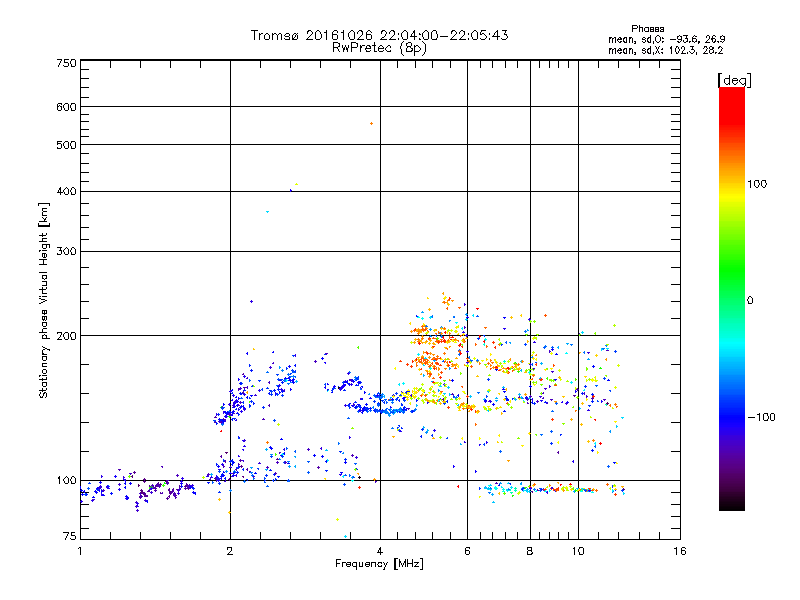This screenshot has height=600, width=800.
Task: Click the isolated cyan data point near 360 km
Action: tap(267, 212)
